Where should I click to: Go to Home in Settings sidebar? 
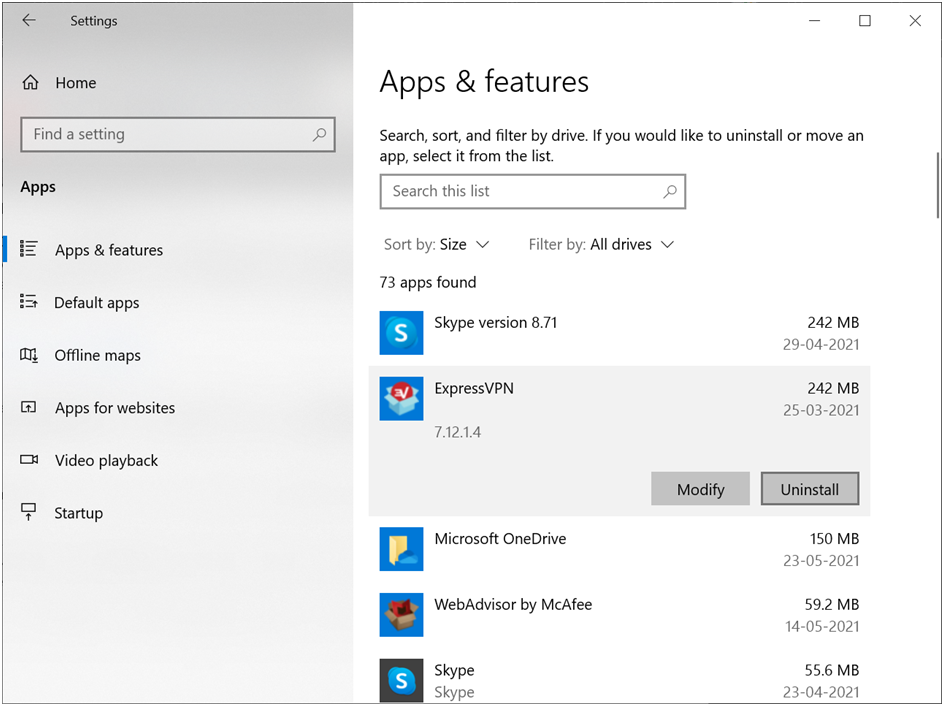(x=76, y=82)
